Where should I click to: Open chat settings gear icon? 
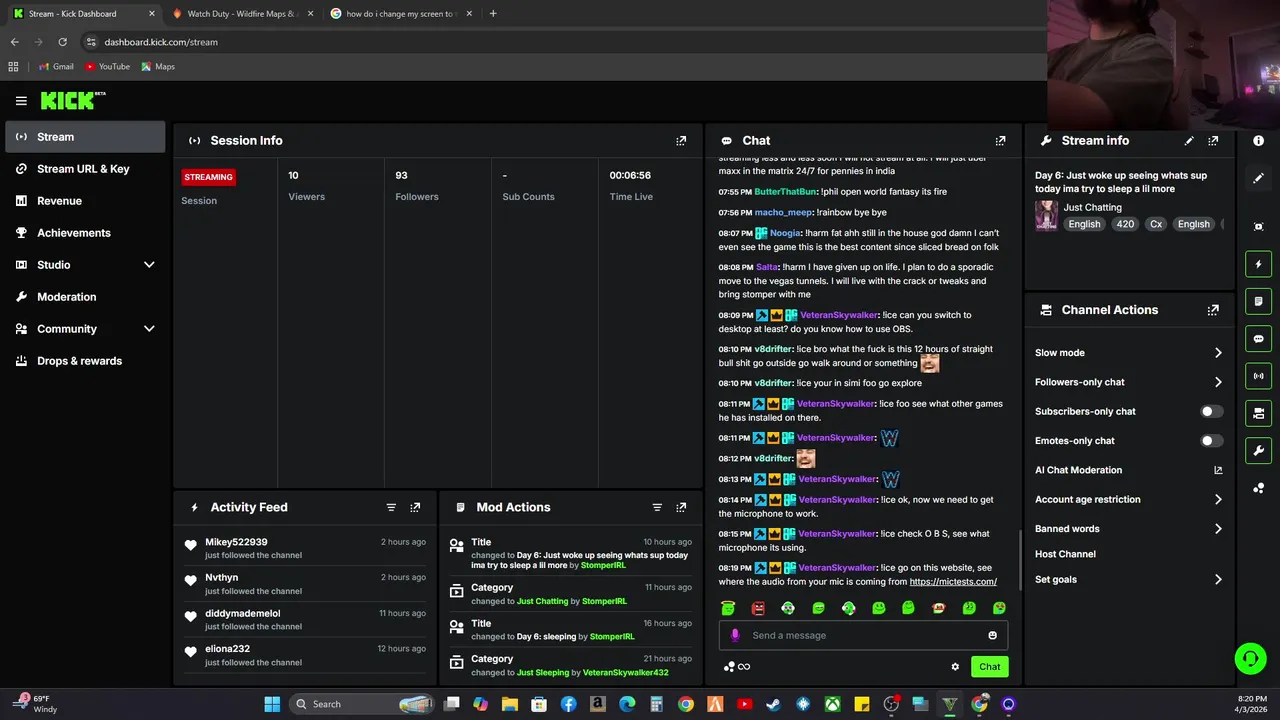tap(955, 667)
